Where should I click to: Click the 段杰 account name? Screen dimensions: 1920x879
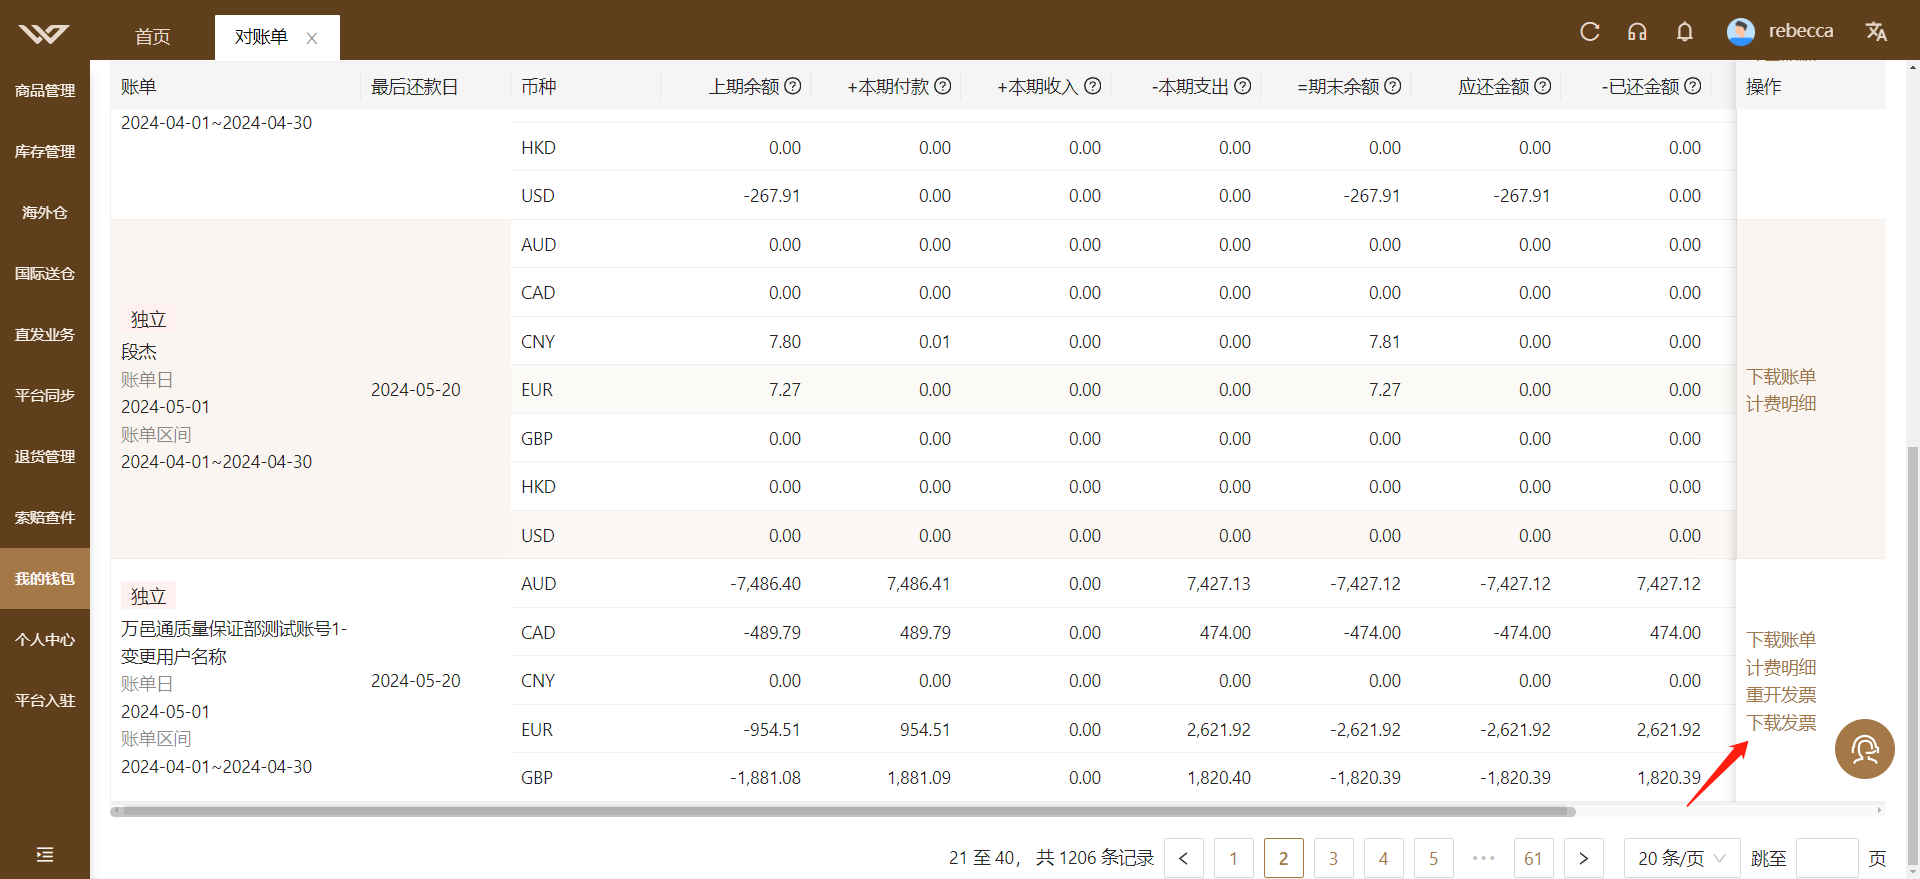pos(139,352)
